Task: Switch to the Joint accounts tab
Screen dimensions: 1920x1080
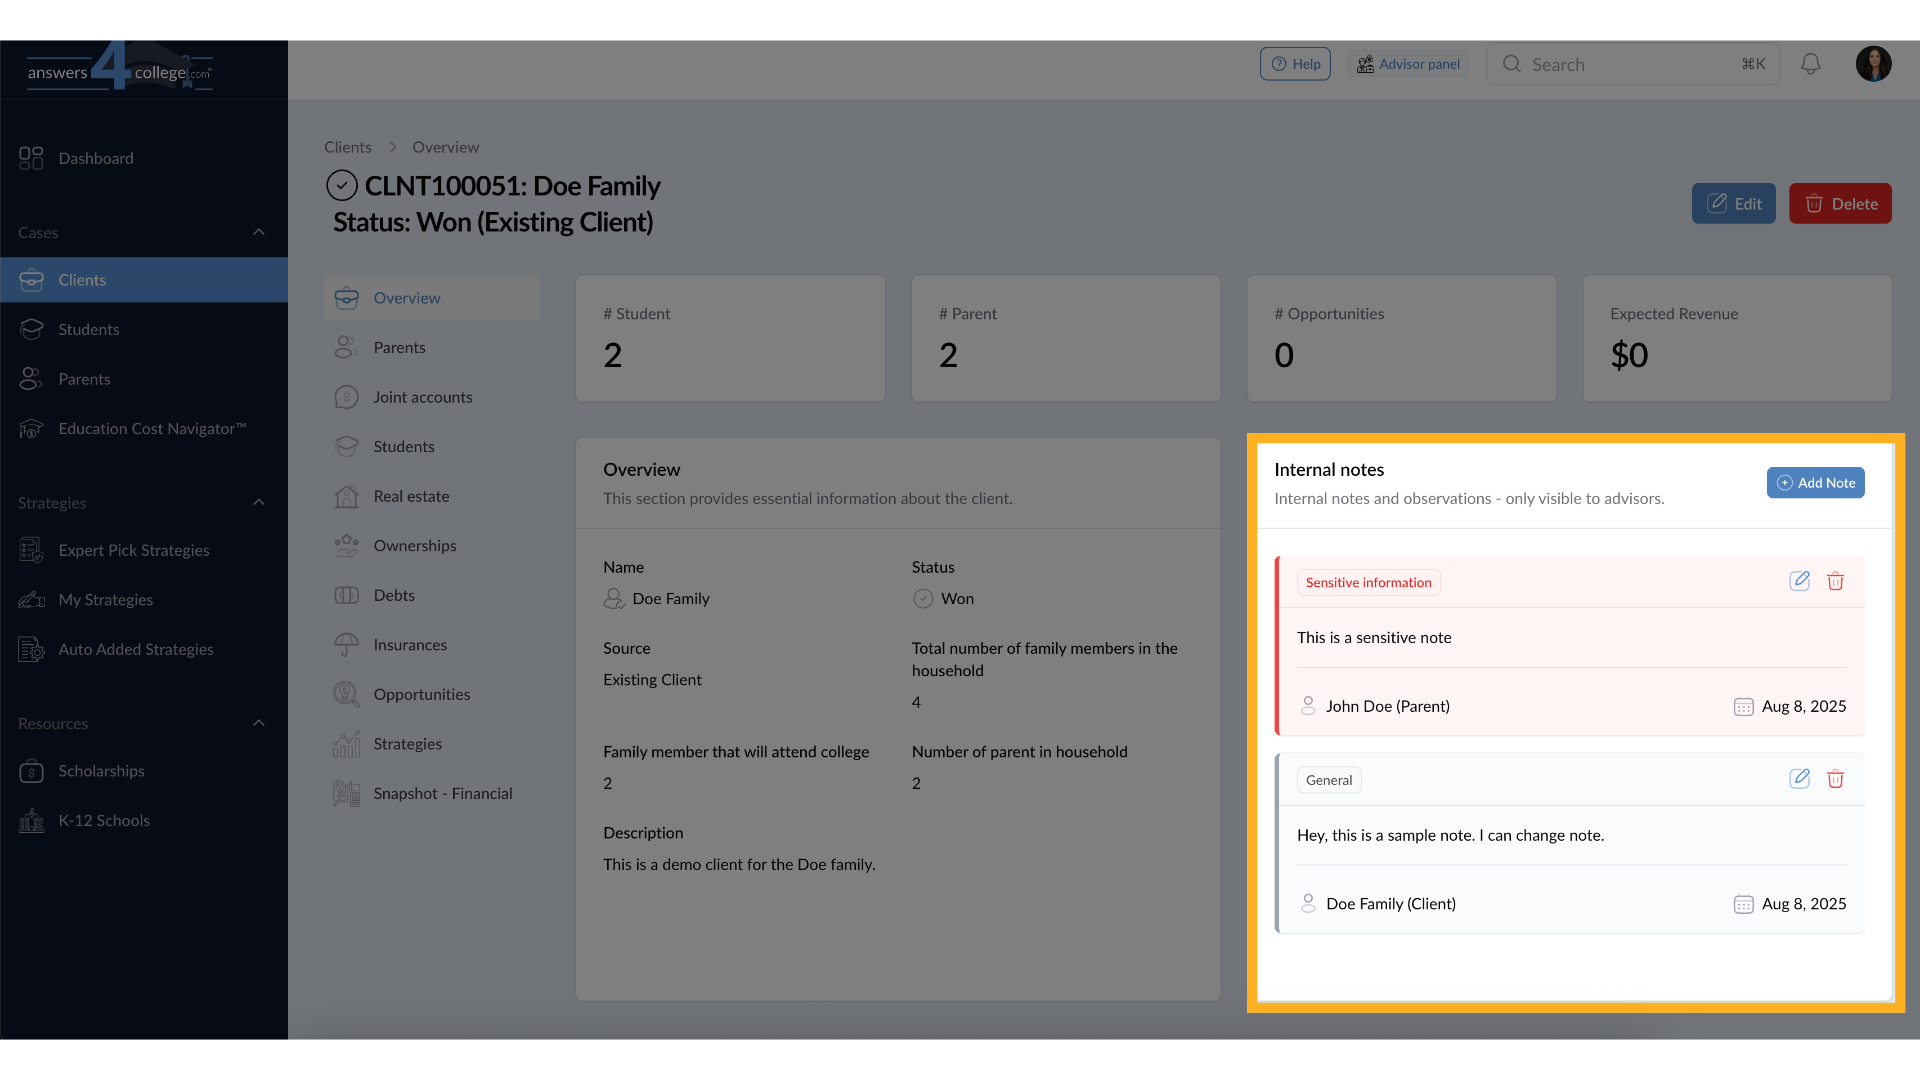Action: [422, 397]
